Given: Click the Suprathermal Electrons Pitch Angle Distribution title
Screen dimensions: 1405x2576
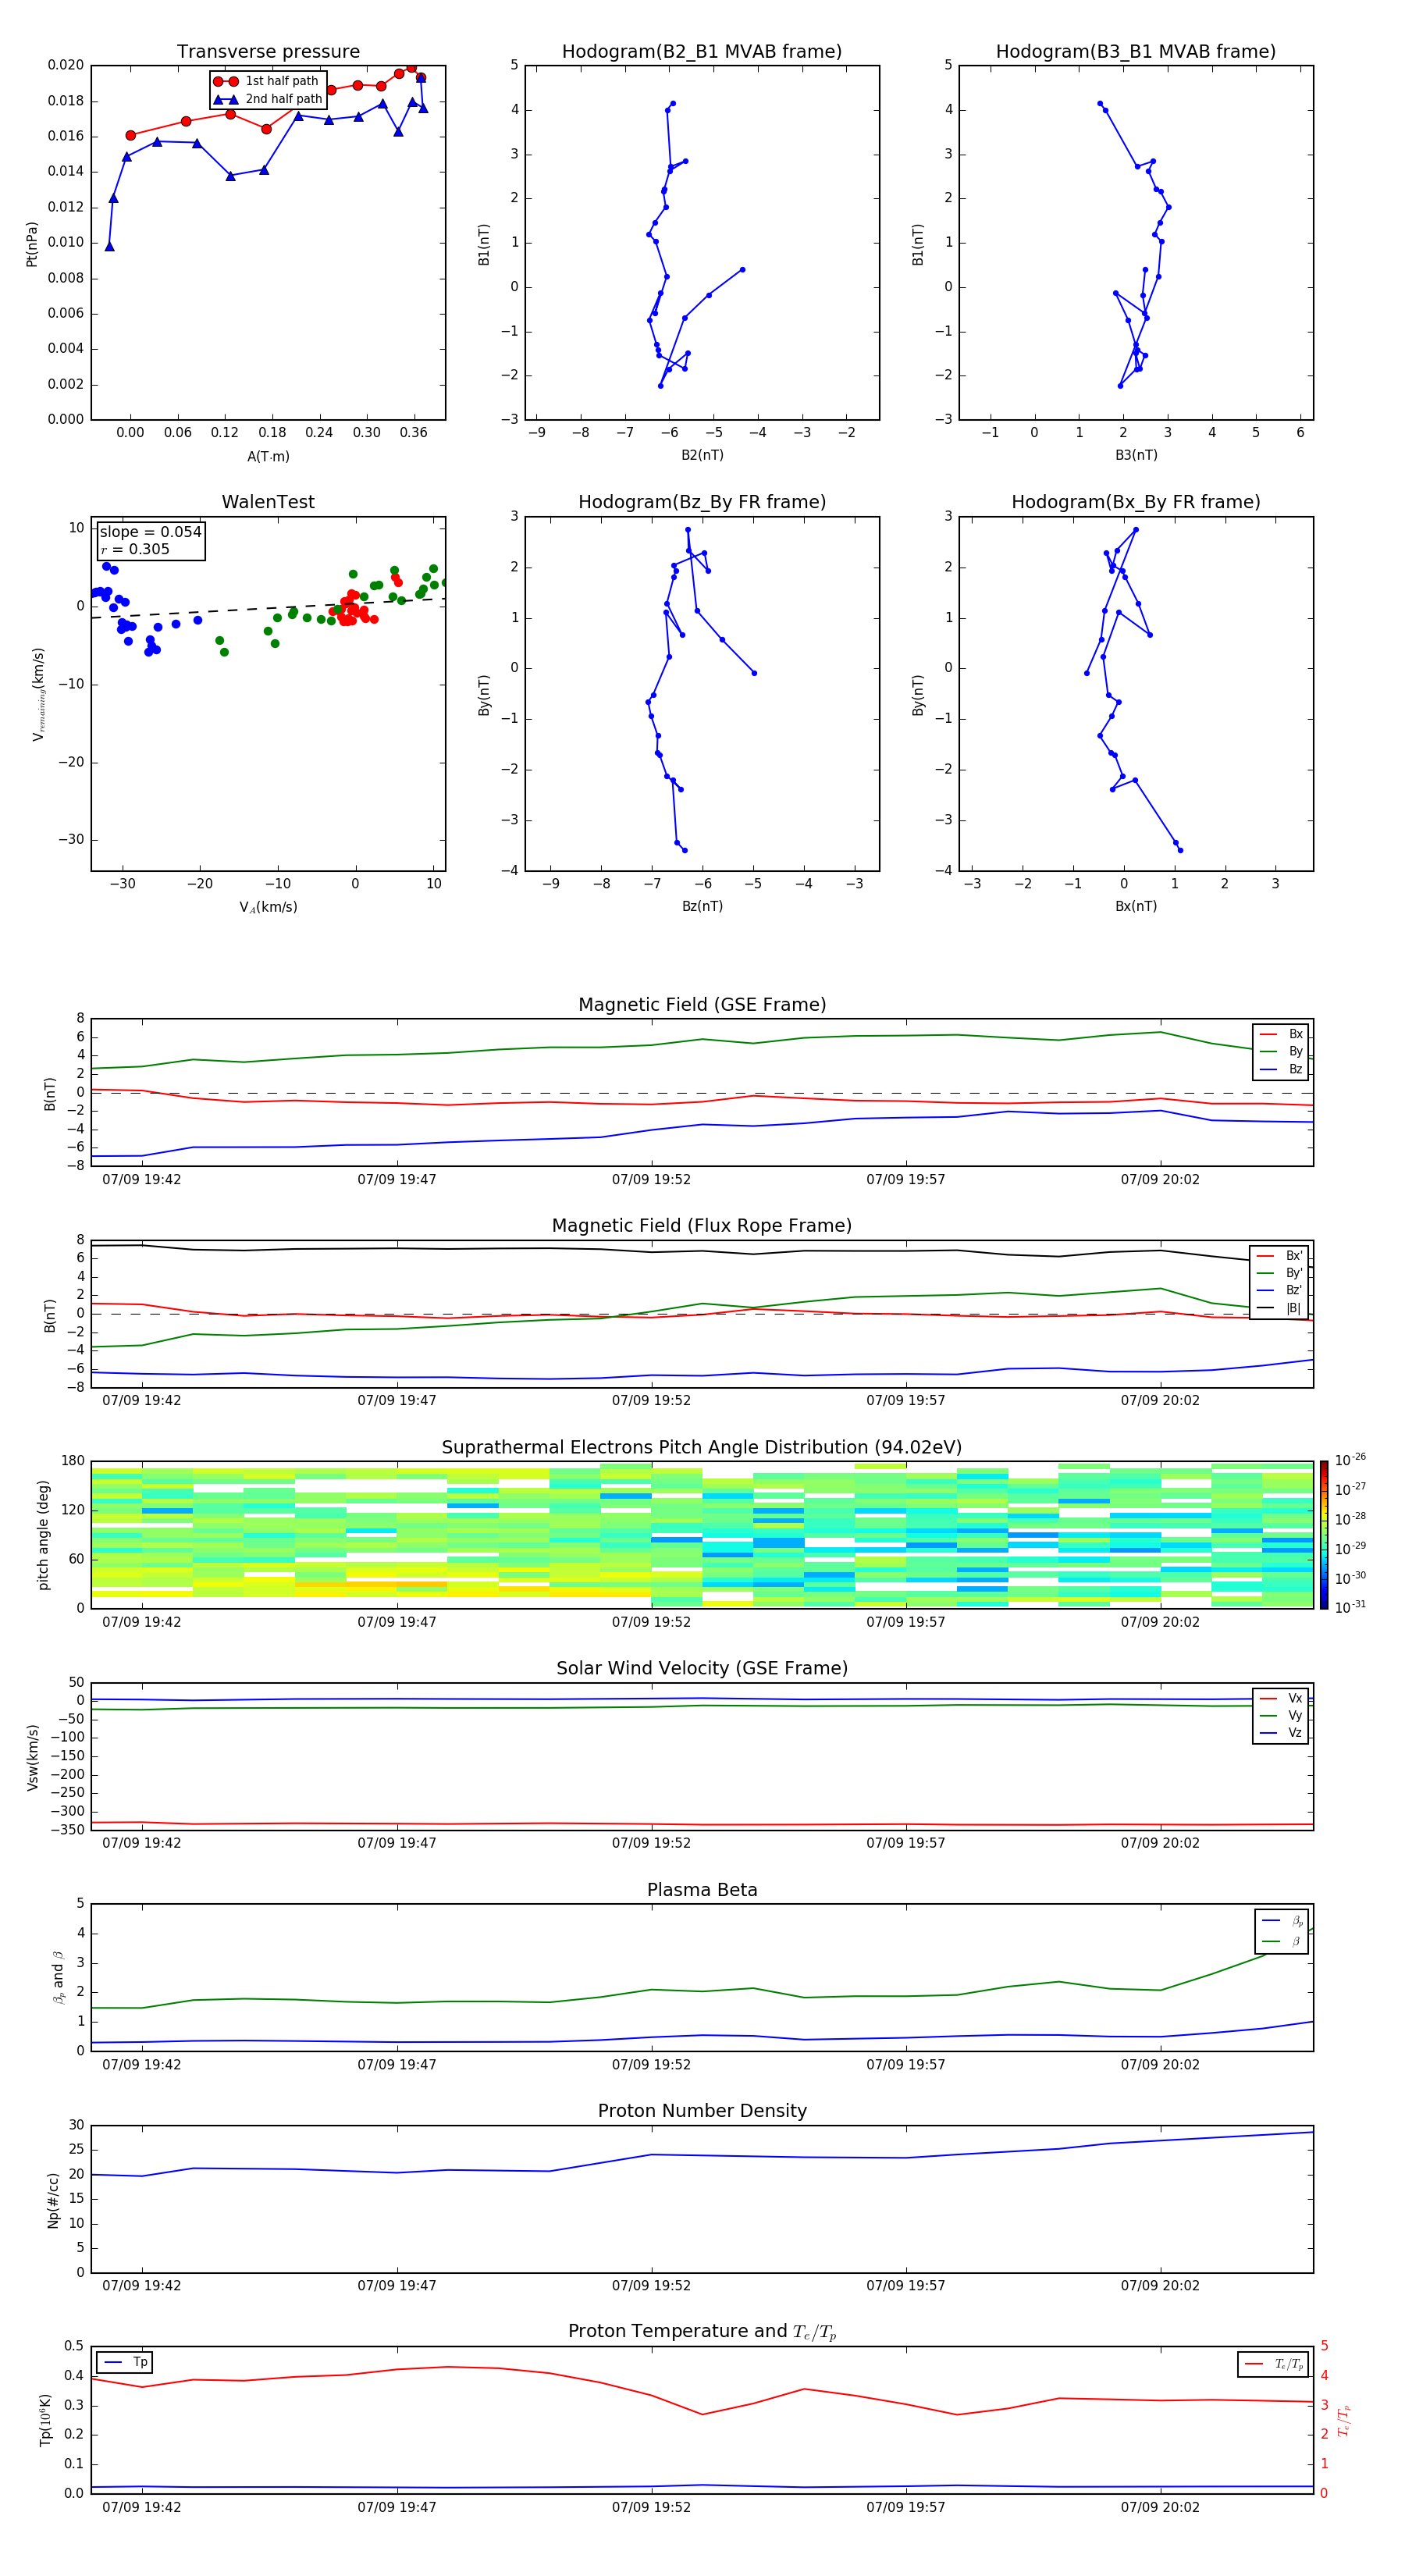Looking at the screenshot, I should coord(702,1448).
